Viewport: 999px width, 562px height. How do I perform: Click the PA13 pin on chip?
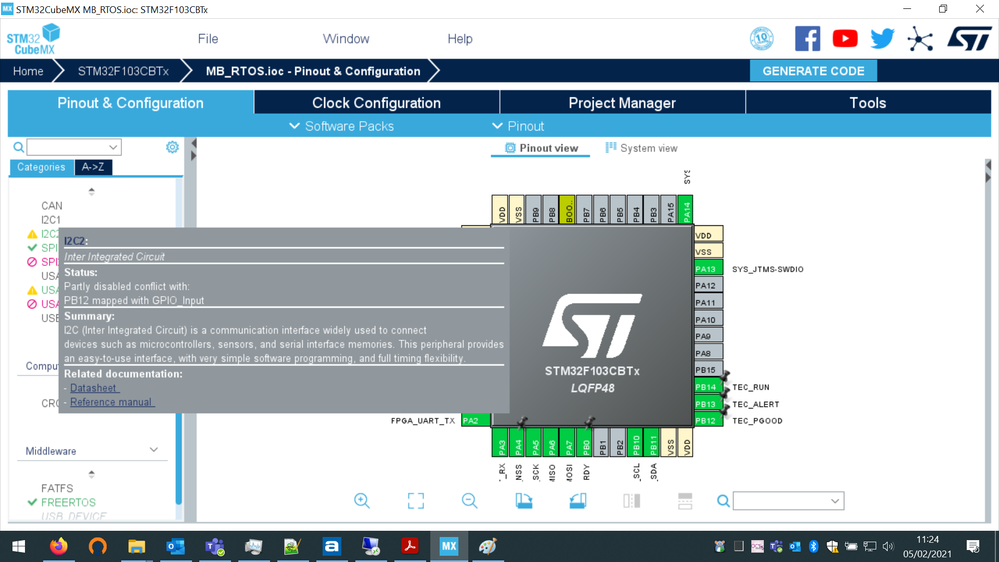[x=708, y=268]
